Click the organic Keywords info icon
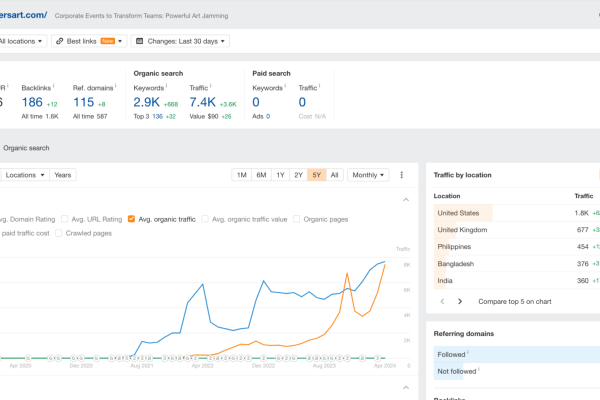Image resolution: width=600 pixels, height=400 pixels. [x=166, y=86]
